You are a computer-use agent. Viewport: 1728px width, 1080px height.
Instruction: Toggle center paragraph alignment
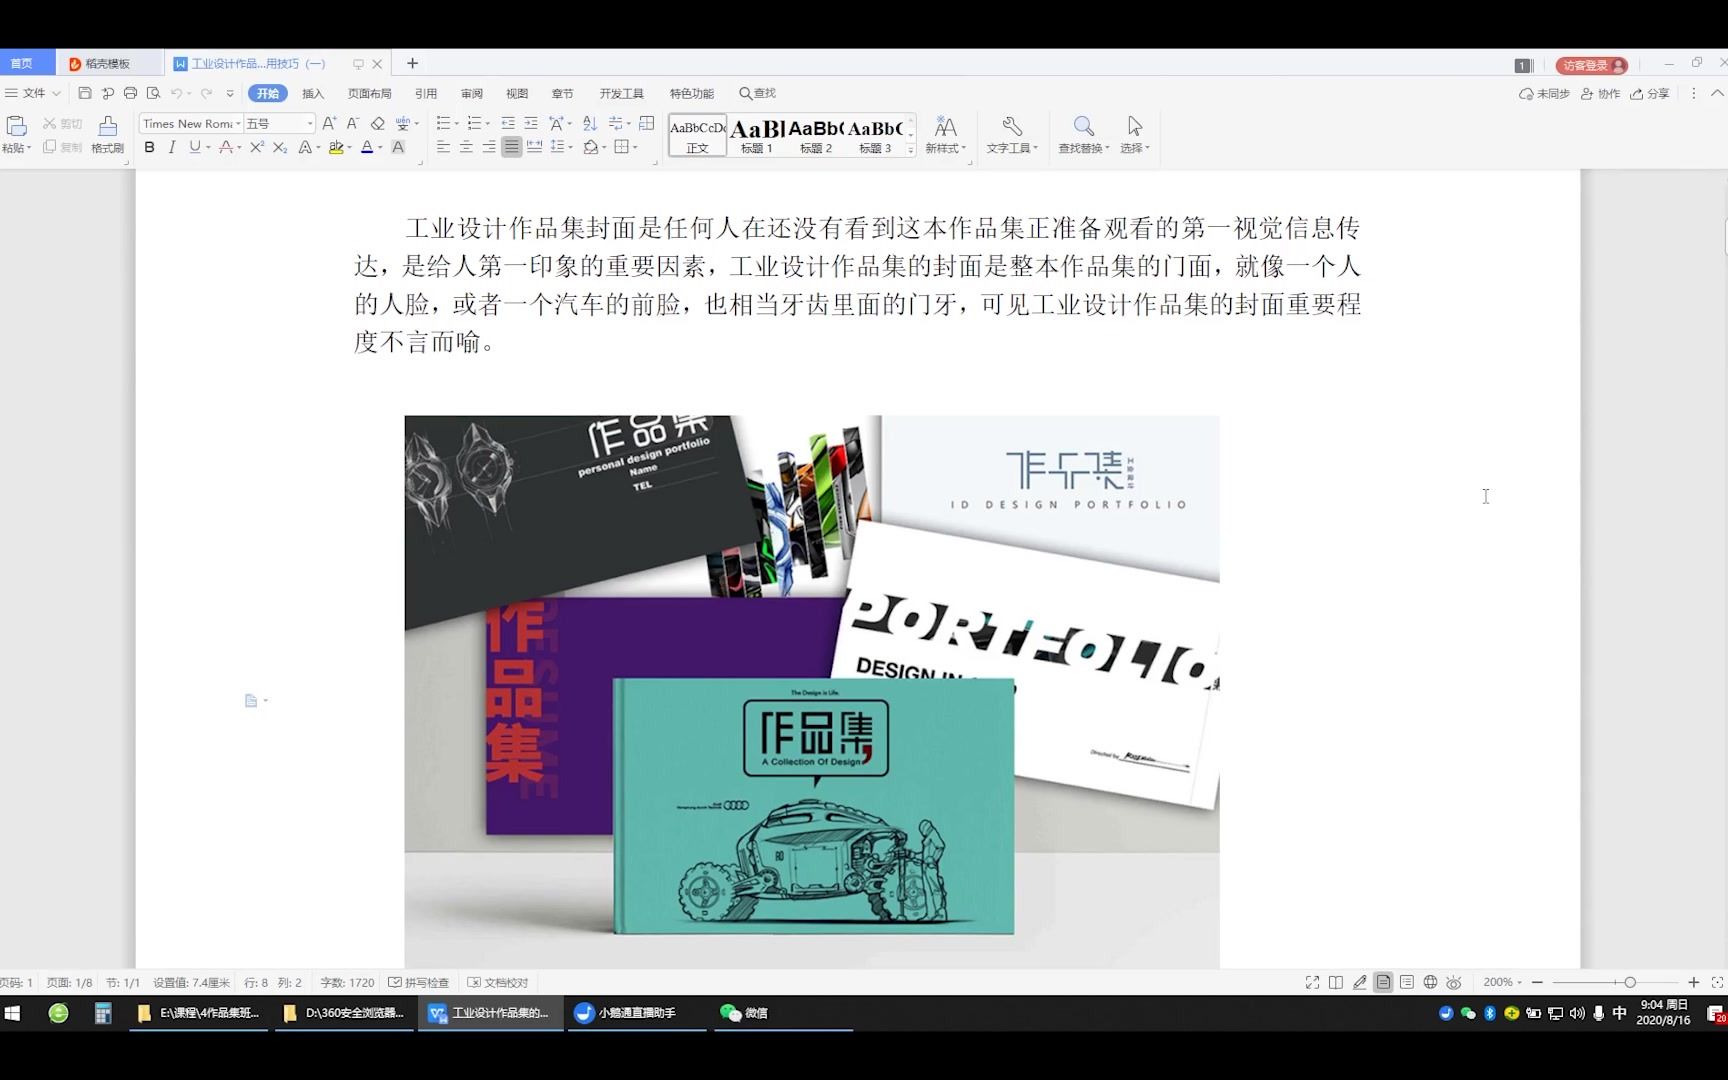pos(465,147)
